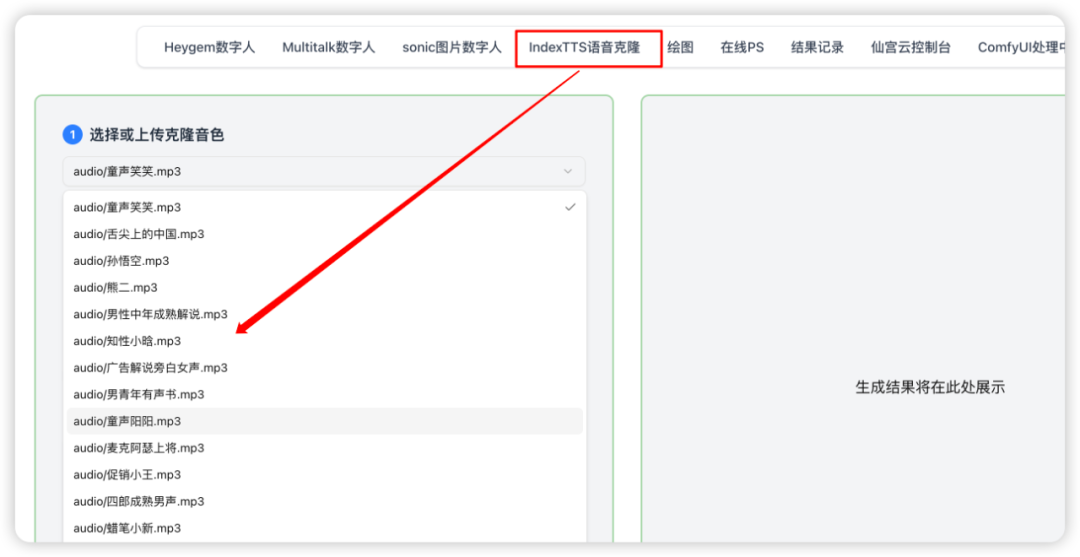This screenshot has width=1080, height=557.
Task: Pick the audio/知性小晗.mp3 voice
Action: pos(324,341)
